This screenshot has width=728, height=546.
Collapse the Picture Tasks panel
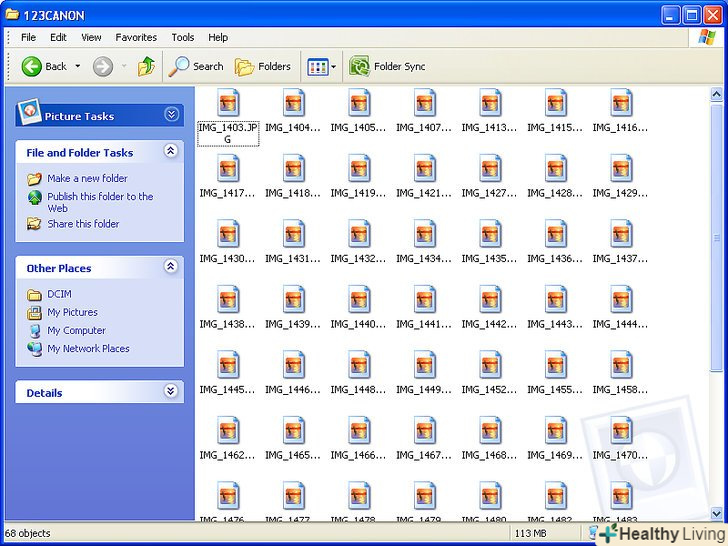pyautogui.click(x=171, y=116)
